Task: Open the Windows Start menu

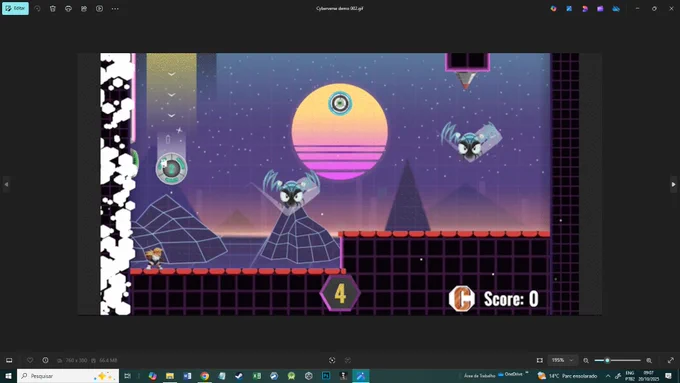Action: (x=8, y=376)
